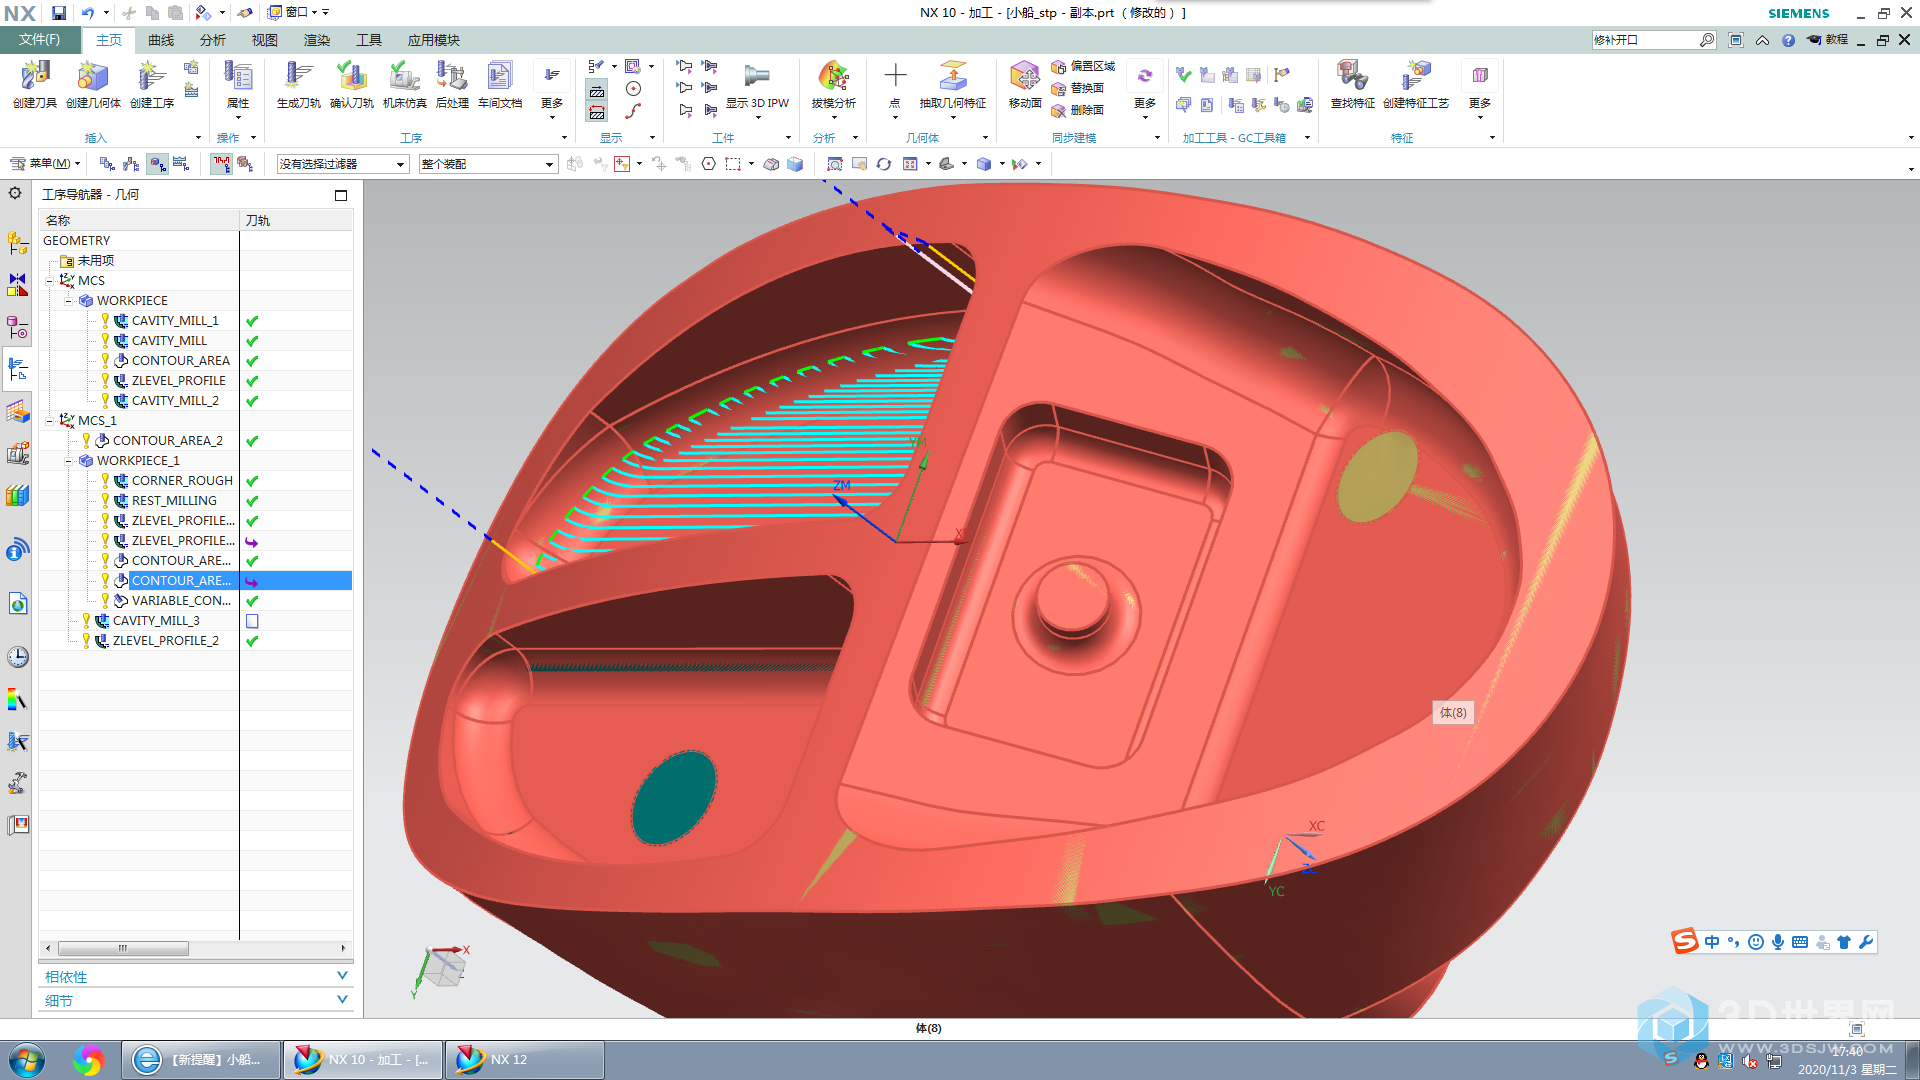Open Shop Documentation (车间文档)

click(500, 84)
